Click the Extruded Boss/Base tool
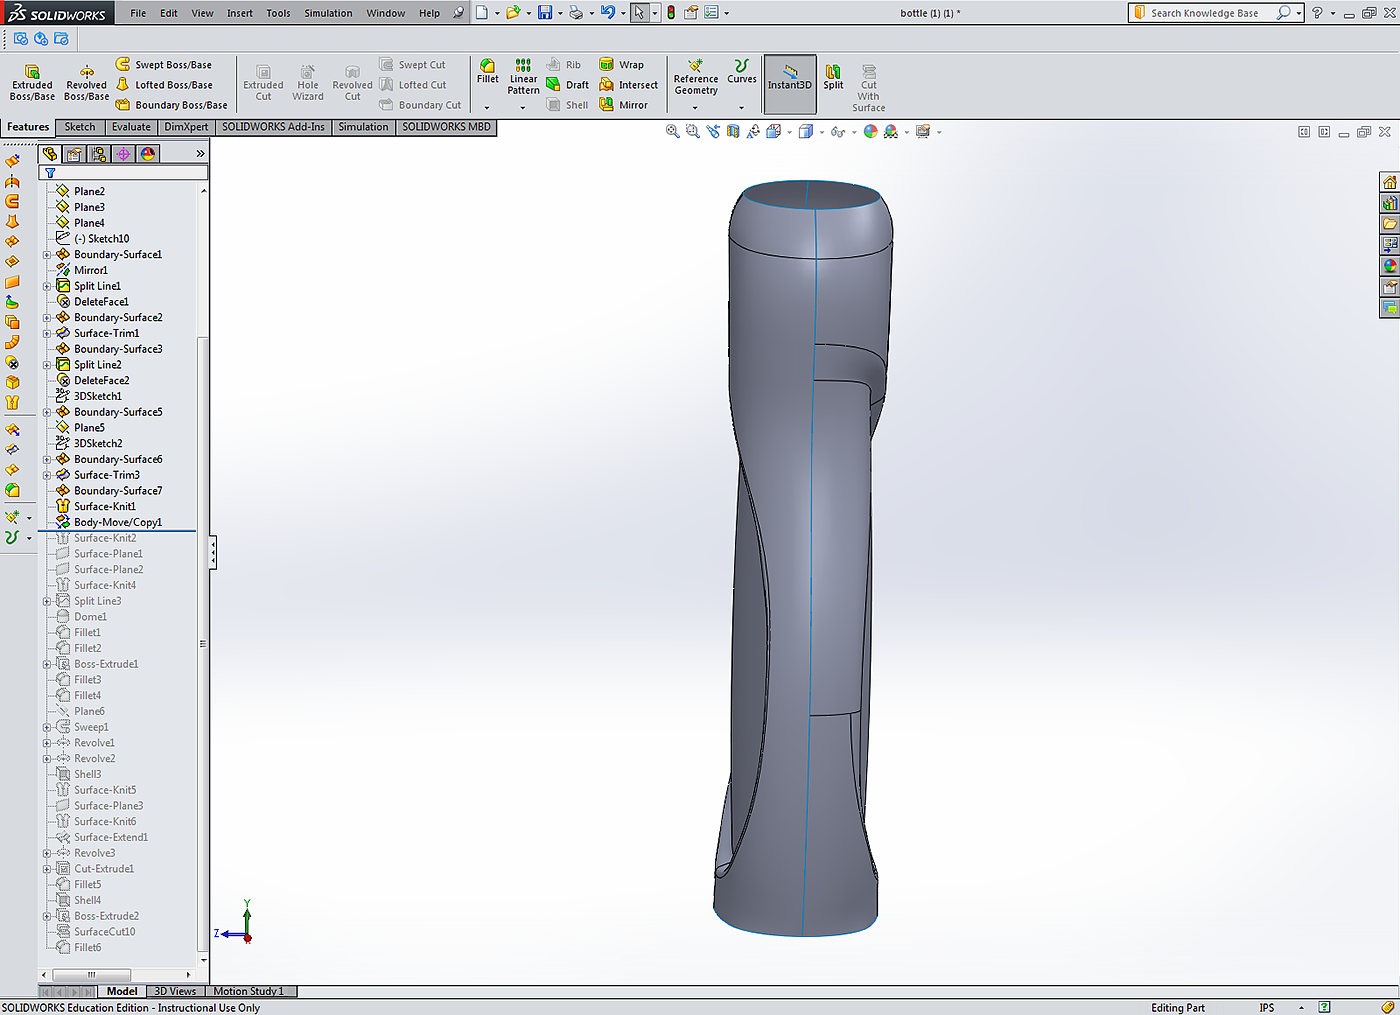 coord(32,82)
